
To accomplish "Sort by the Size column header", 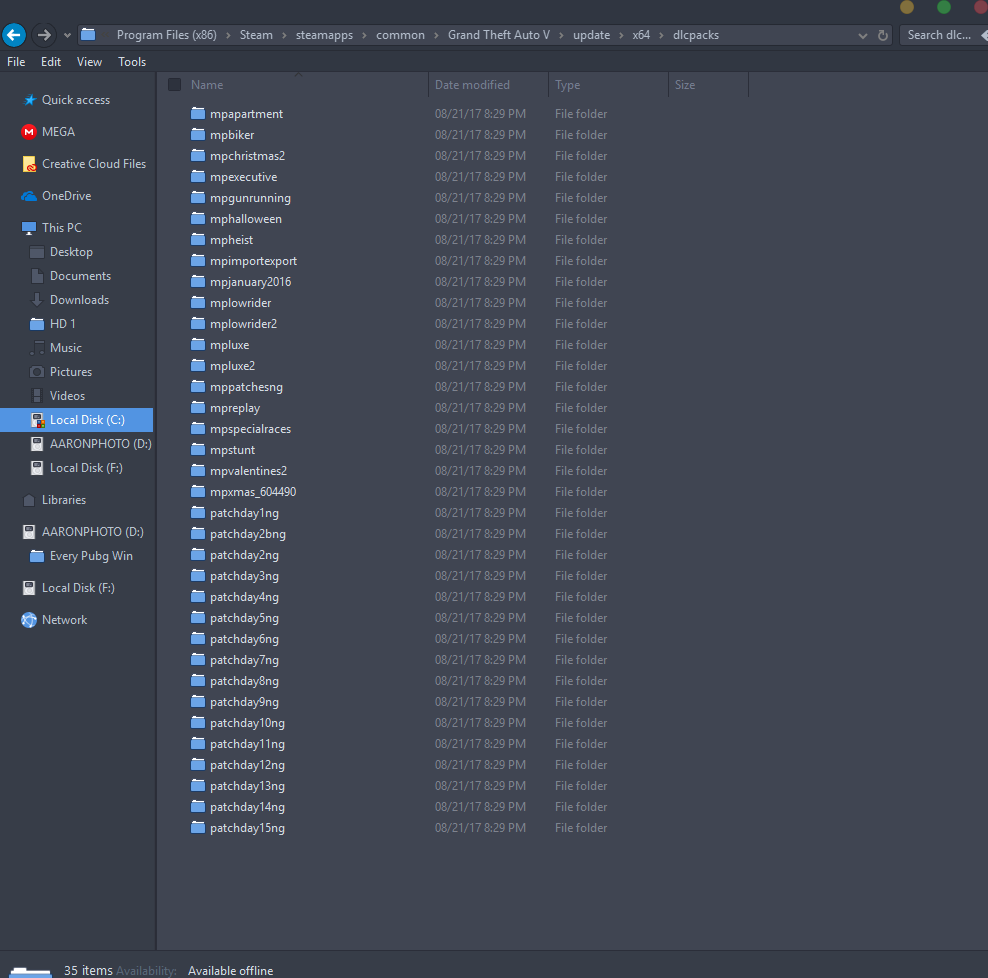I will click(x=684, y=84).
